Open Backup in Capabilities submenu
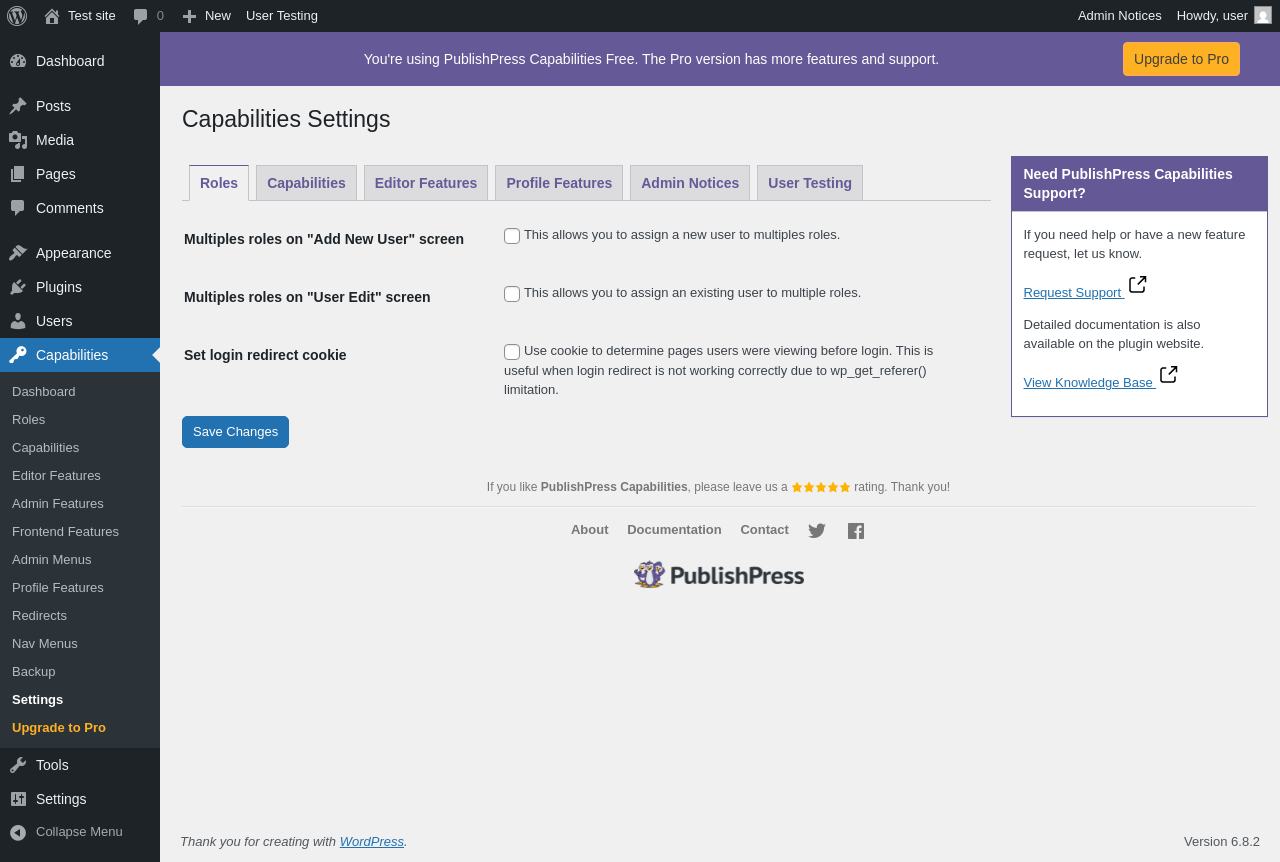The image size is (1280, 862). point(80,672)
